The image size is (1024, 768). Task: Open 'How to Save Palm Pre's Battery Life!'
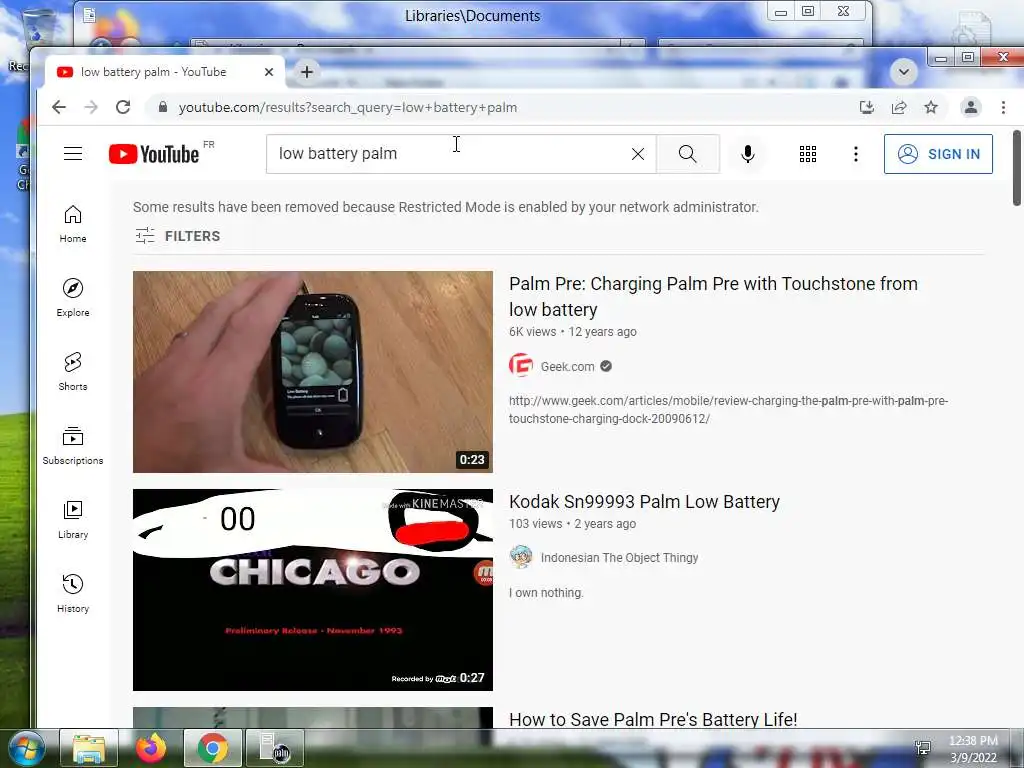pyautogui.click(x=653, y=719)
